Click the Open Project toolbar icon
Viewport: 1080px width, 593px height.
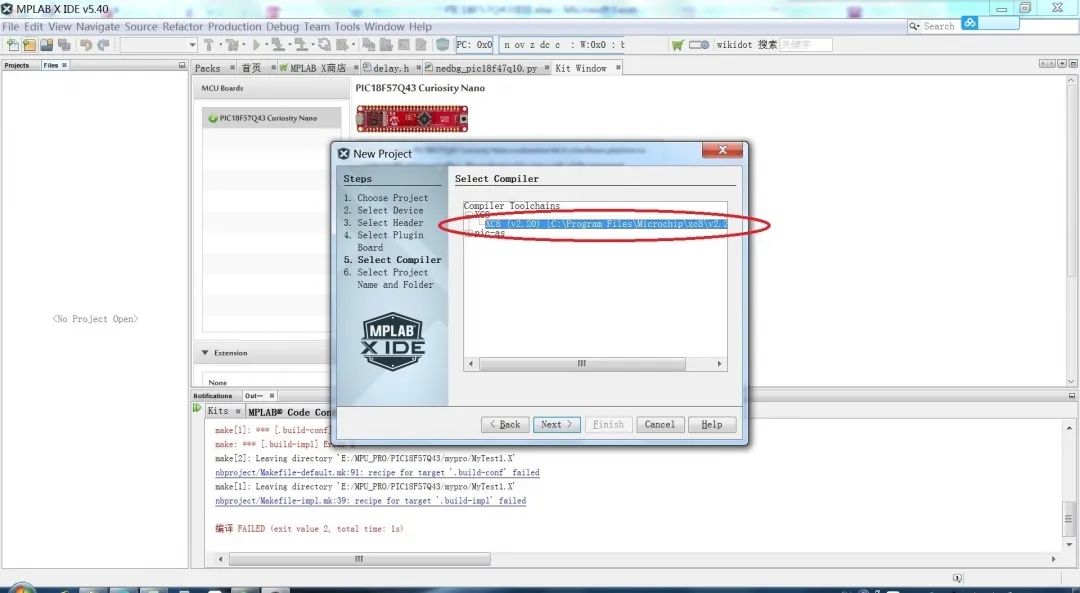pyautogui.click(x=47, y=45)
